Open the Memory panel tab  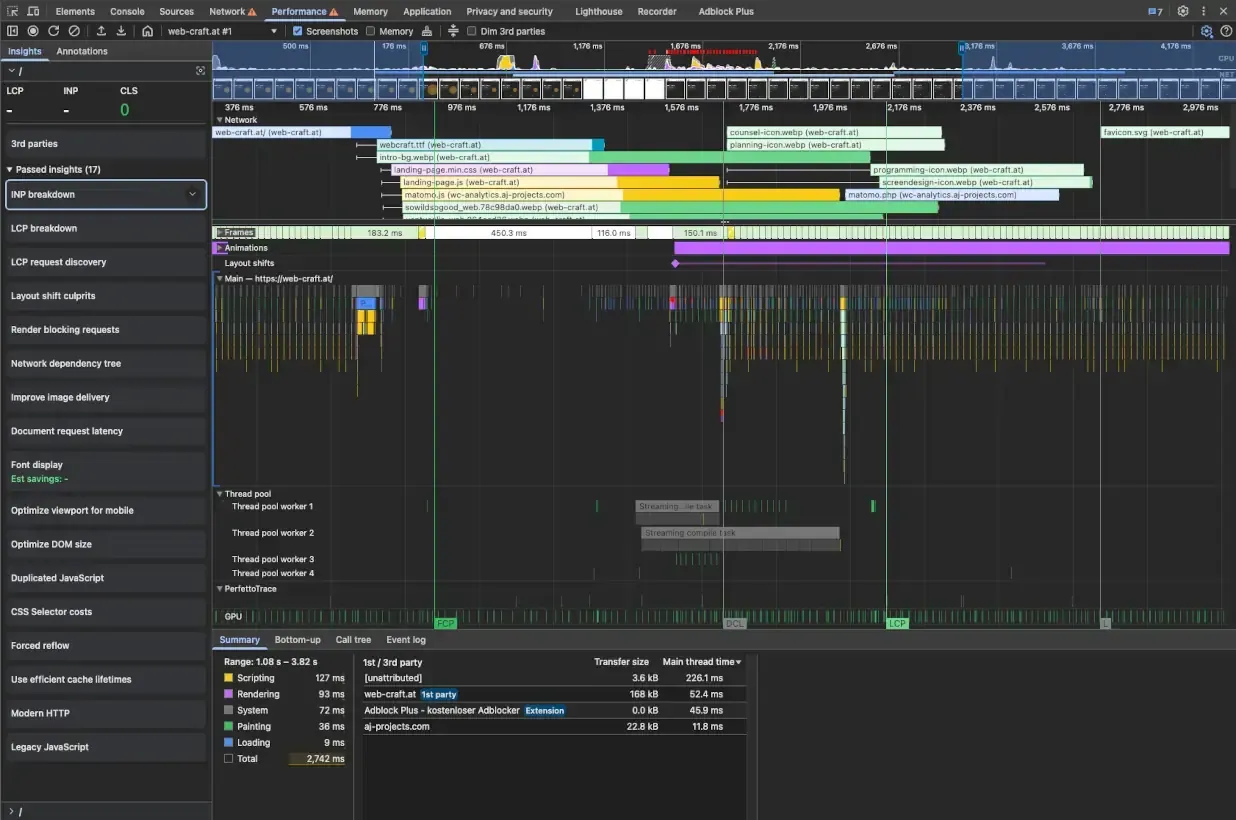pyautogui.click(x=370, y=11)
